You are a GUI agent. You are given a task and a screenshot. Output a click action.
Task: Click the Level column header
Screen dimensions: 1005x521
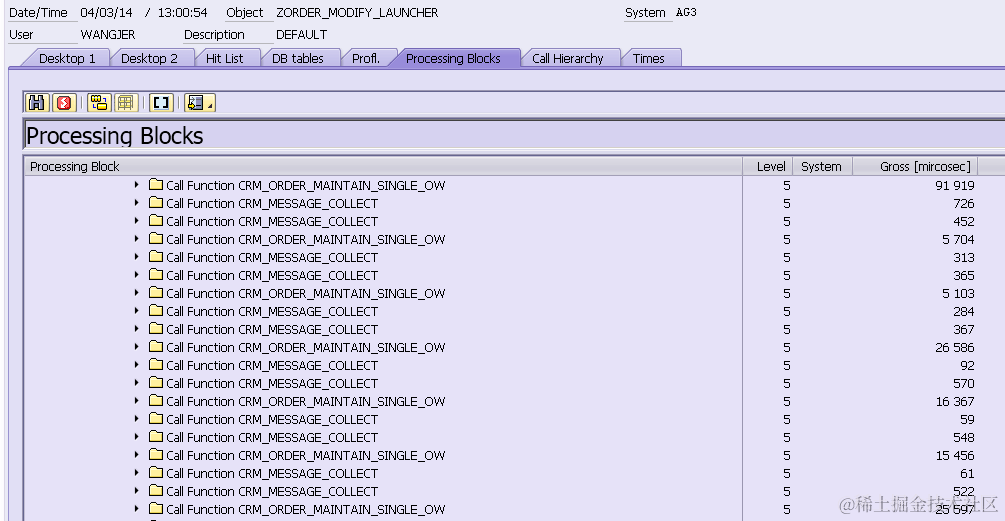pyautogui.click(x=768, y=167)
